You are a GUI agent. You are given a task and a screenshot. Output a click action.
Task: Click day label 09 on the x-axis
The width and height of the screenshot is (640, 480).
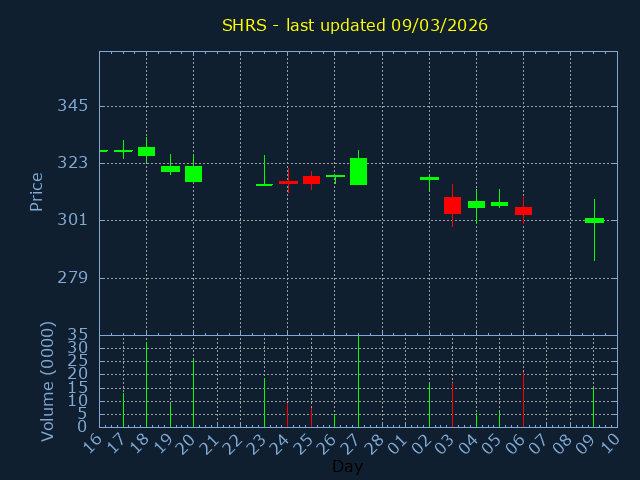click(587, 444)
